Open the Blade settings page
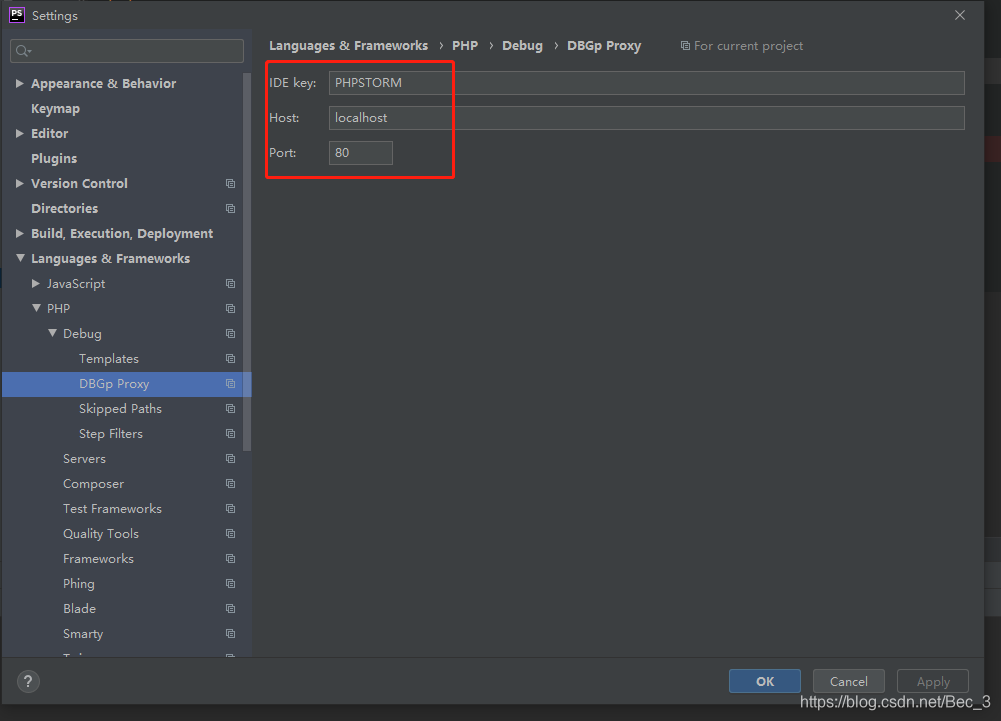Viewport: 1001px width, 721px height. click(x=79, y=609)
